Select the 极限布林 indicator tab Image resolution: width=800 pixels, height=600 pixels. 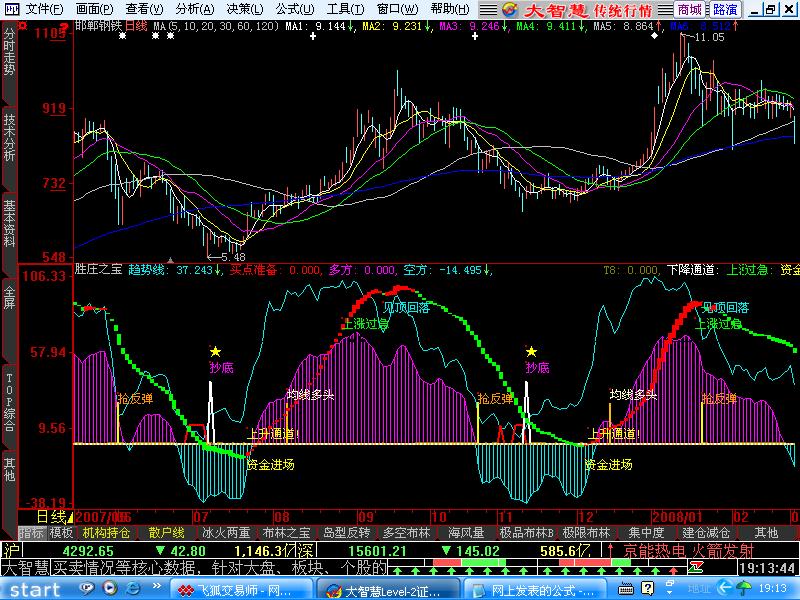coord(587,533)
